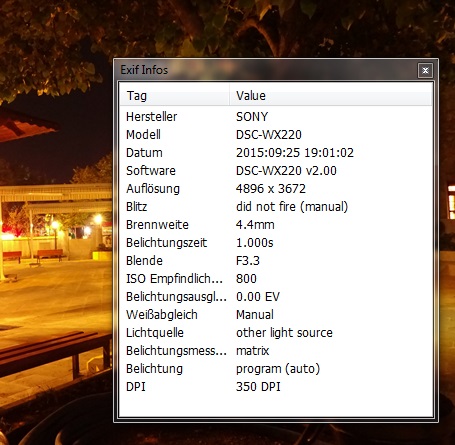
Task: Select the Belichtungsmess... row
Action: click(x=276, y=351)
